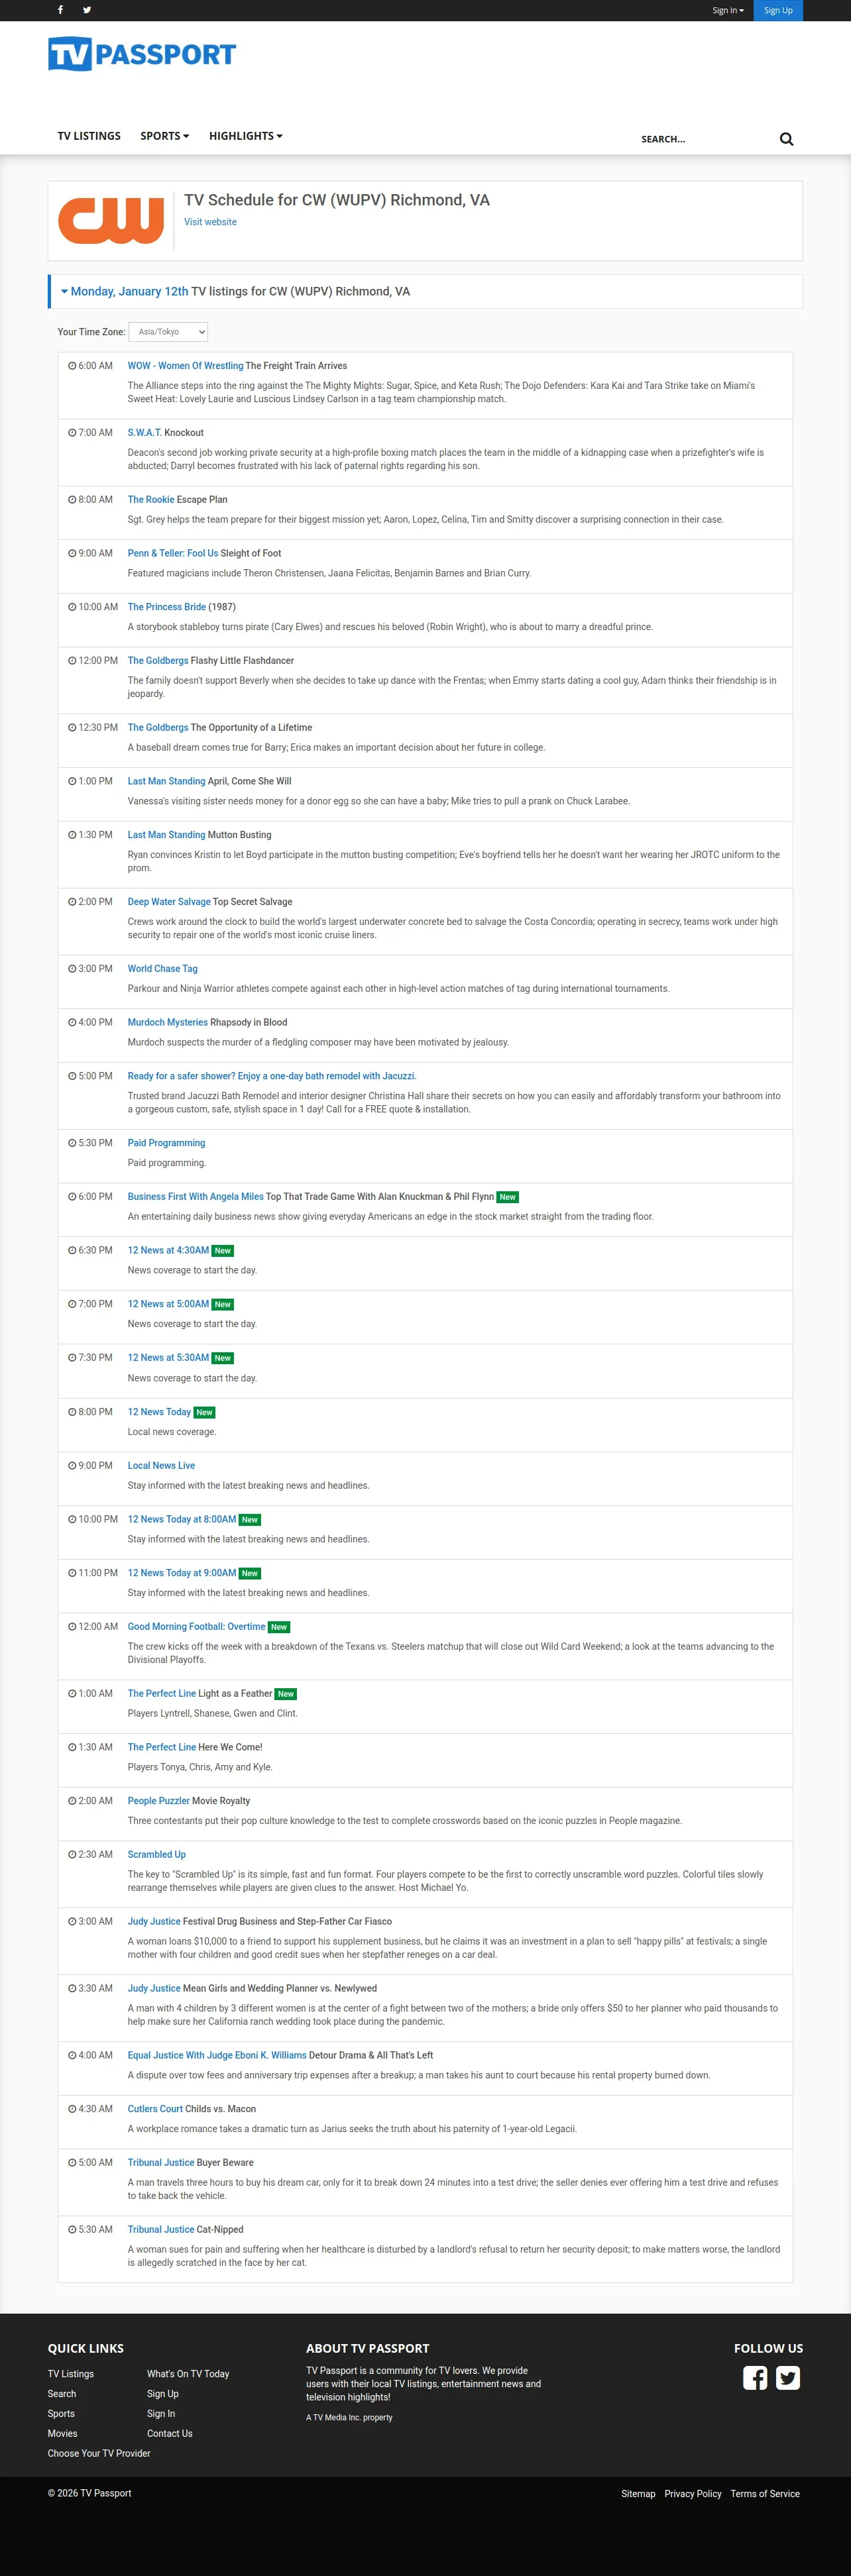The image size is (851, 2576).
Task: Go to TV Listings in the navigation bar
Action: 89,136
